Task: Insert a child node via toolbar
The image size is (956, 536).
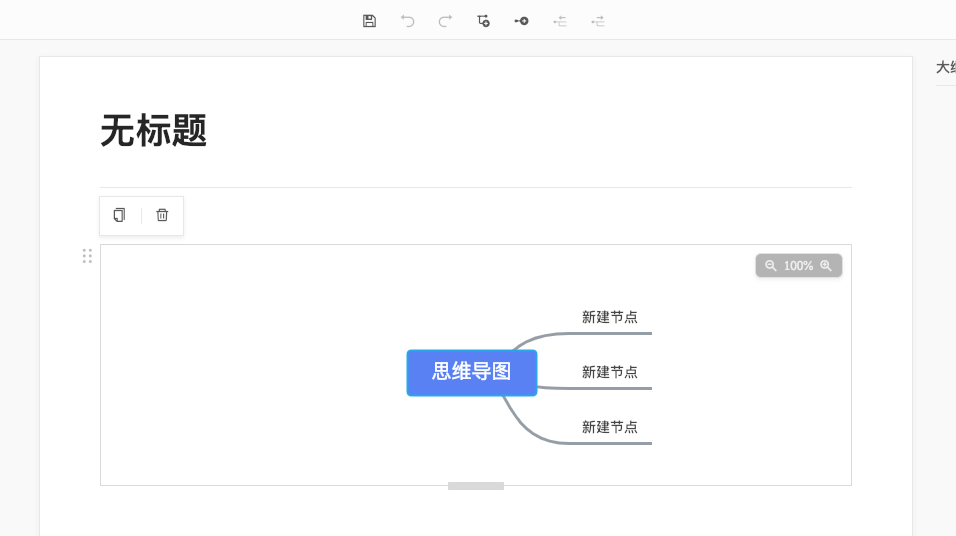Action: click(483, 21)
